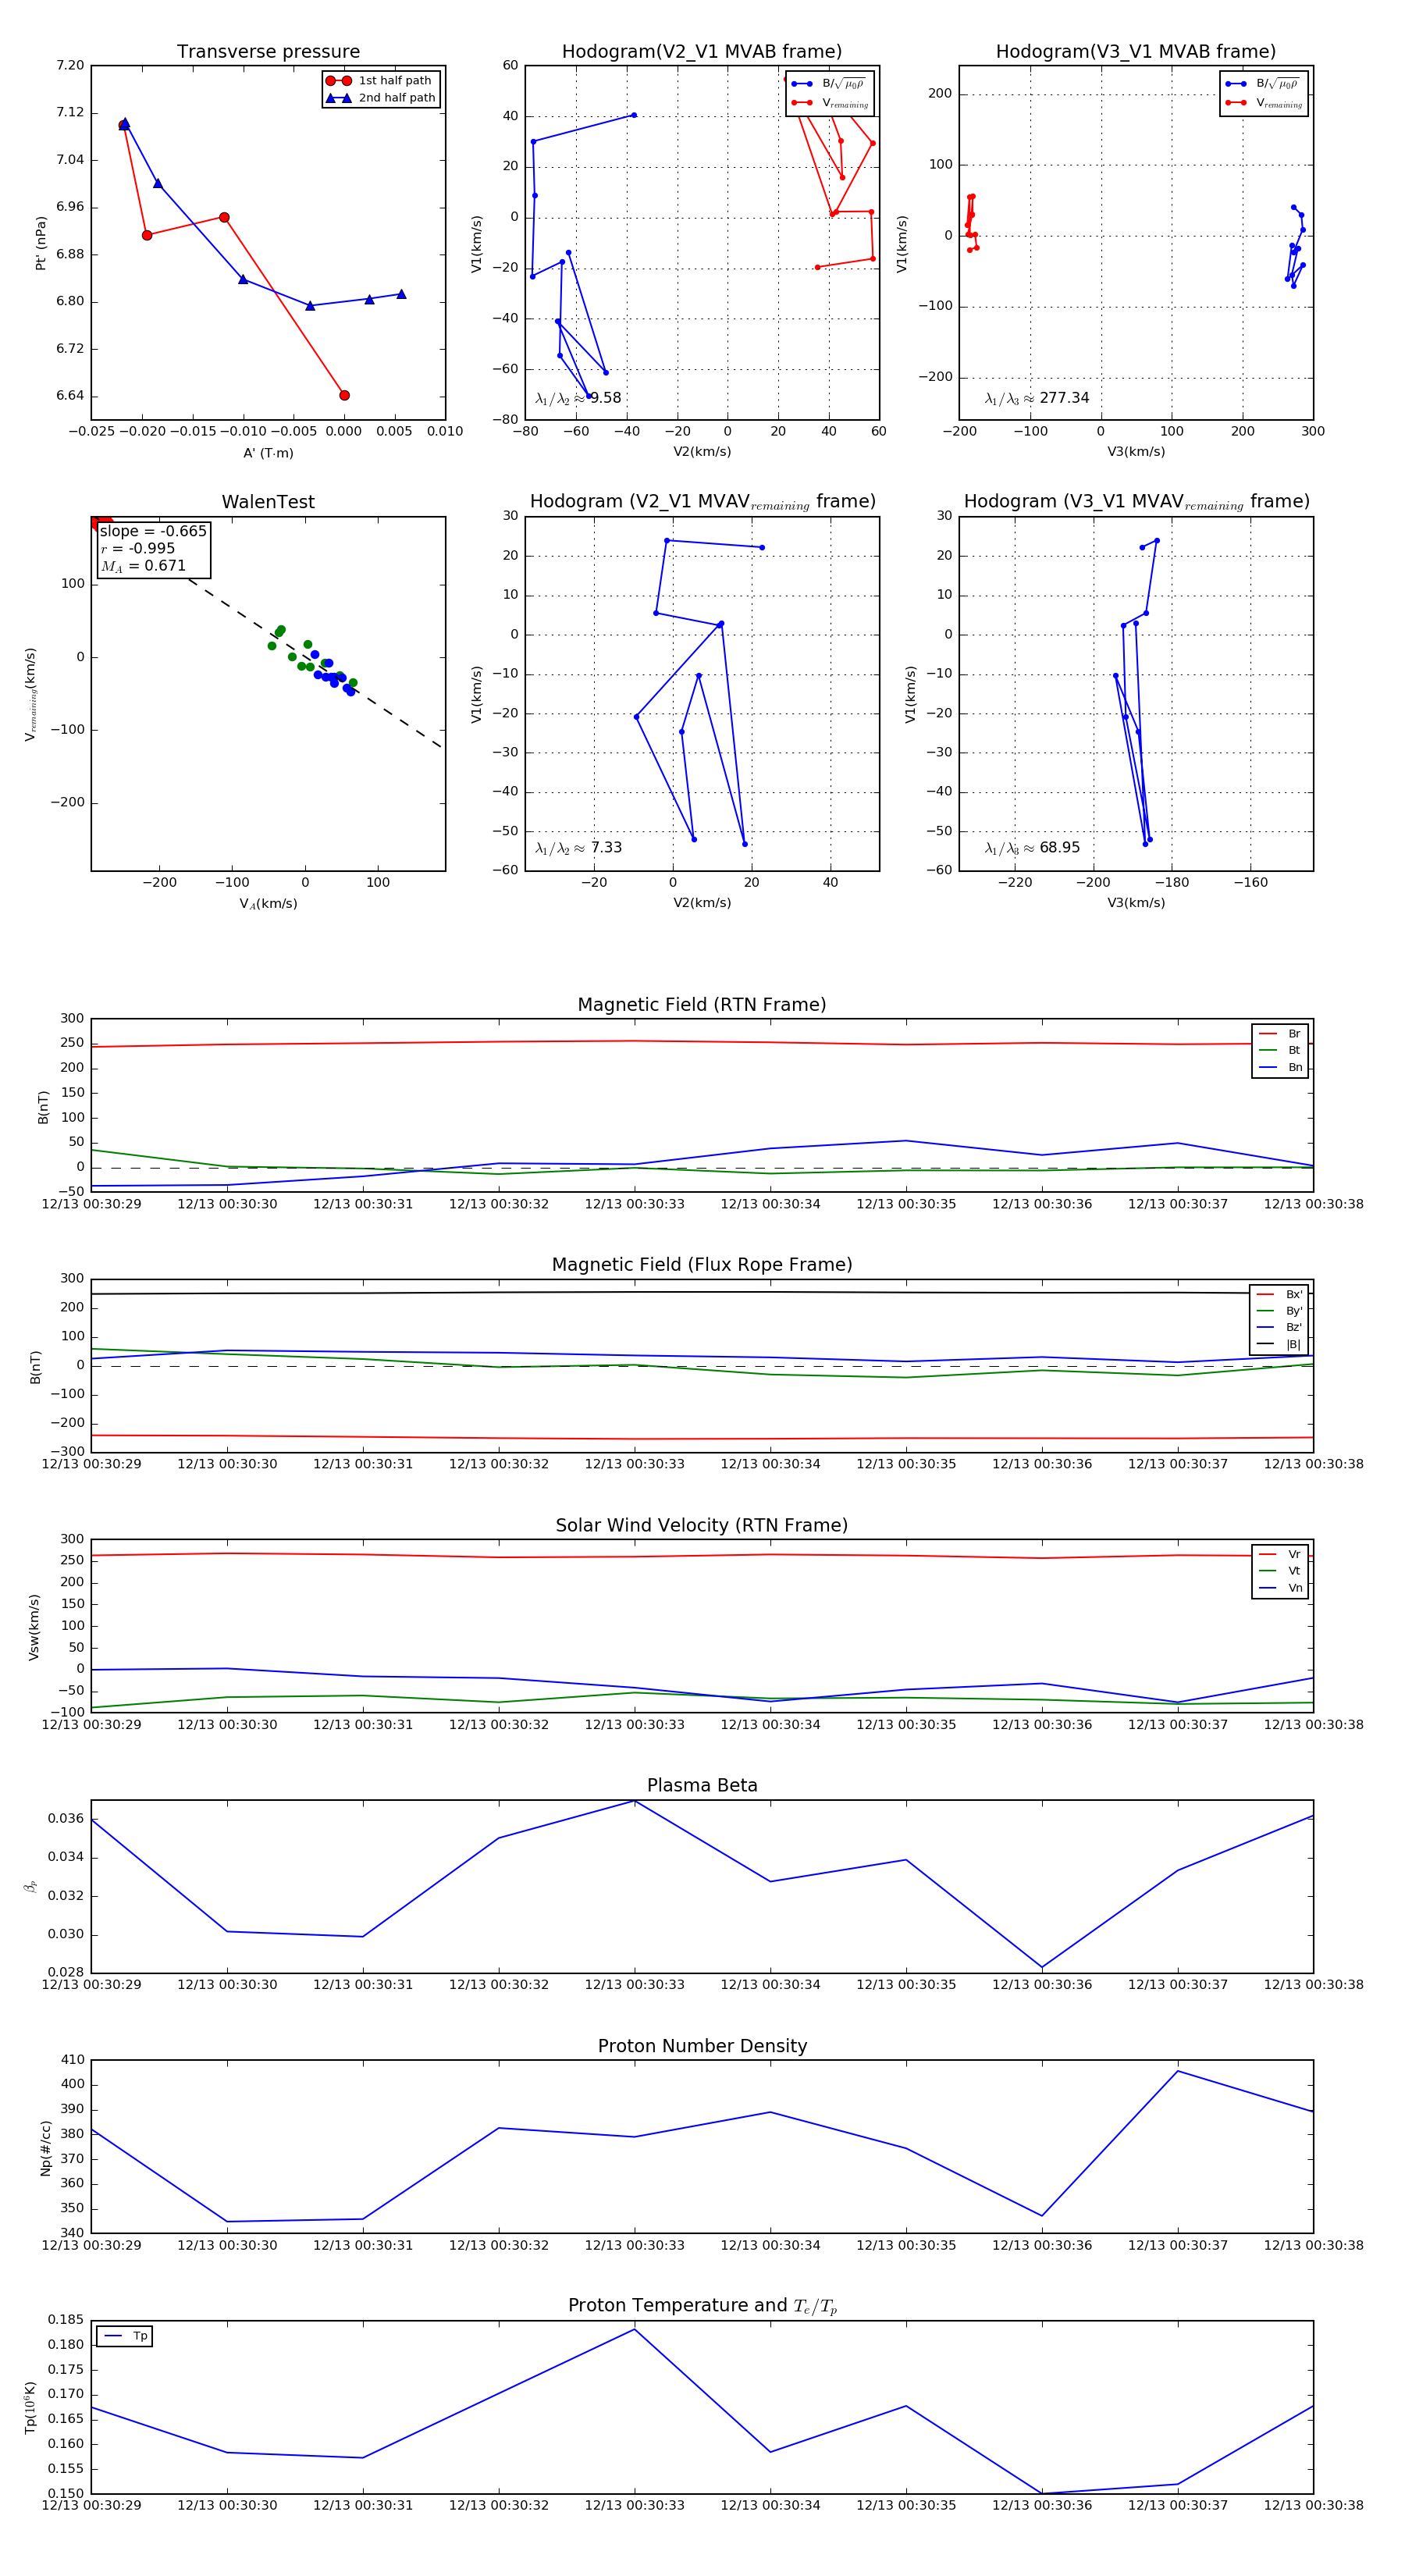Click the 'Magnetic Field (RTN Frame)' title

click(x=702, y=1005)
